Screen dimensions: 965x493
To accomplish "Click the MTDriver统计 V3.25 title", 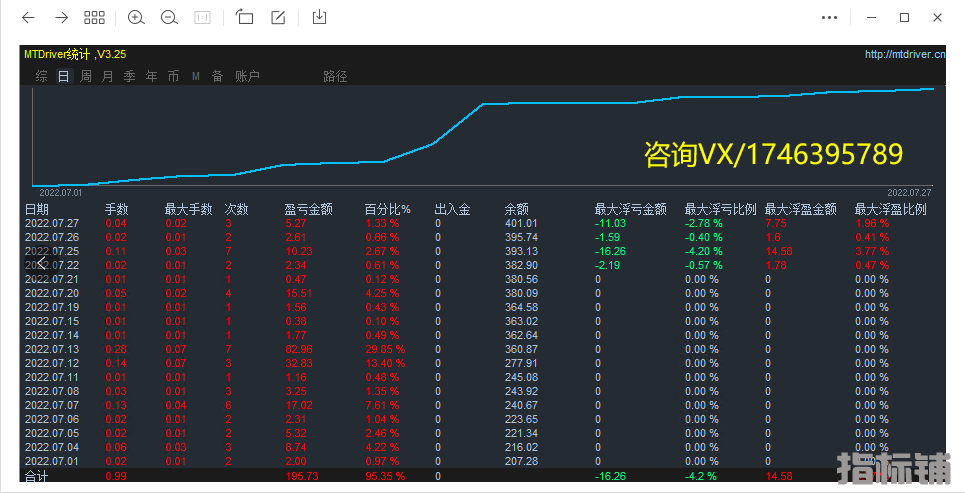I will point(75,54).
